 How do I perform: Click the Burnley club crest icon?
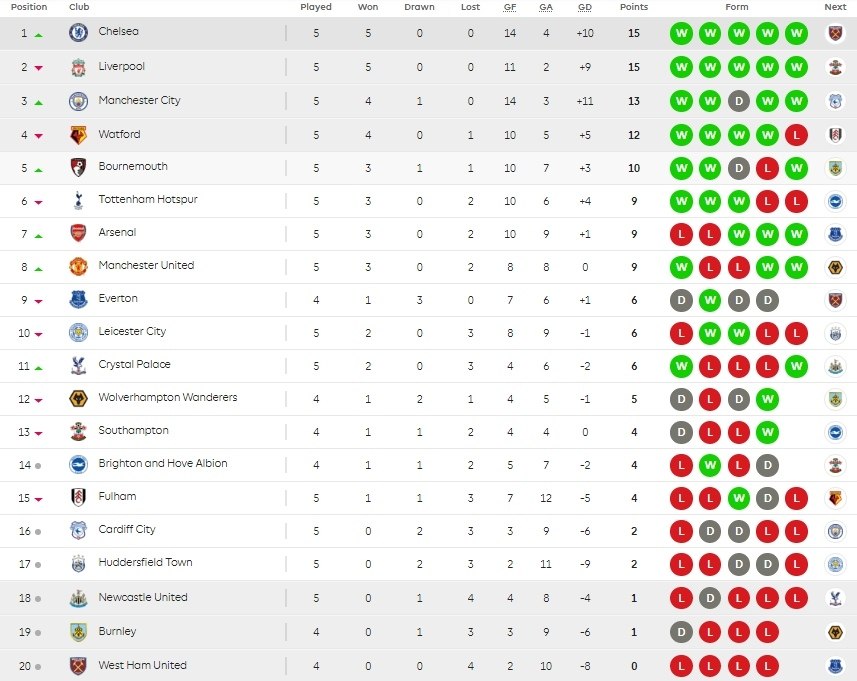coord(78,632)
